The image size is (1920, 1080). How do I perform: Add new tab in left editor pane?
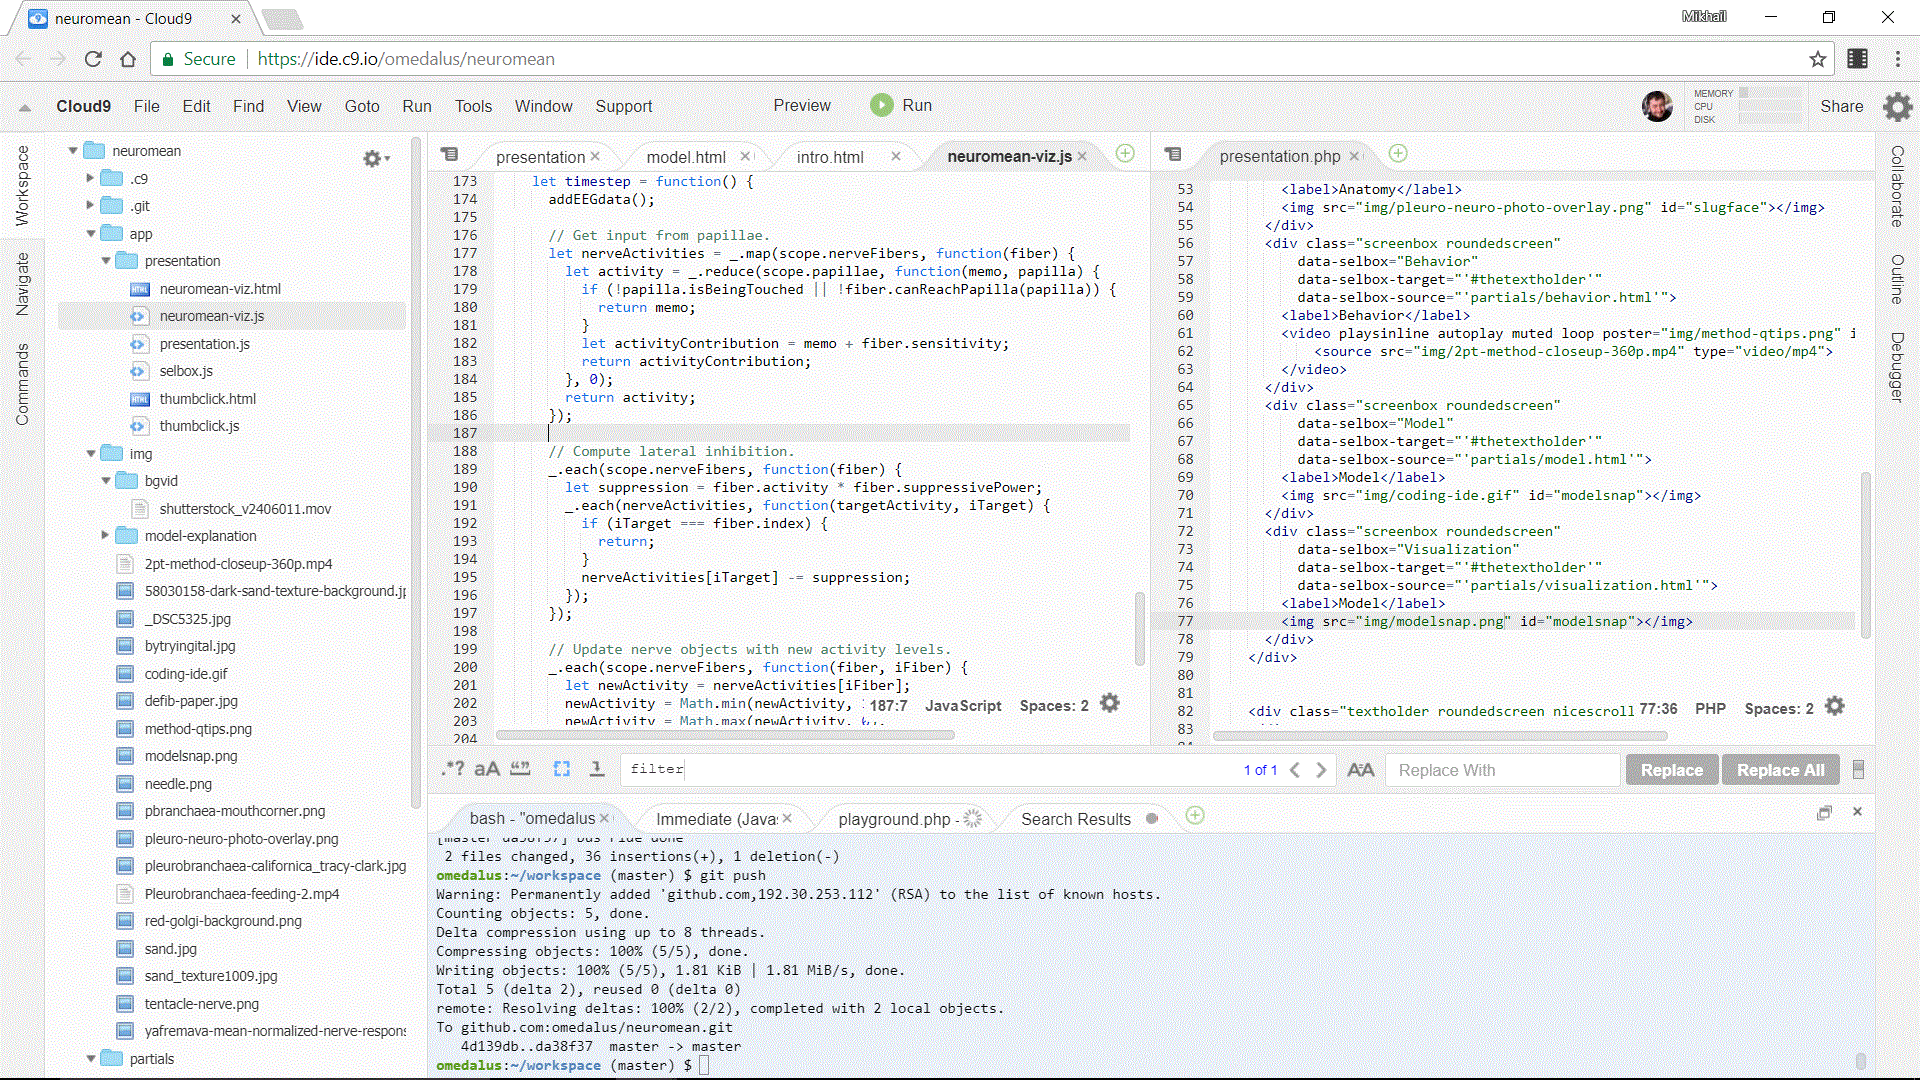pyautogui.click(x=1125, y=153)
